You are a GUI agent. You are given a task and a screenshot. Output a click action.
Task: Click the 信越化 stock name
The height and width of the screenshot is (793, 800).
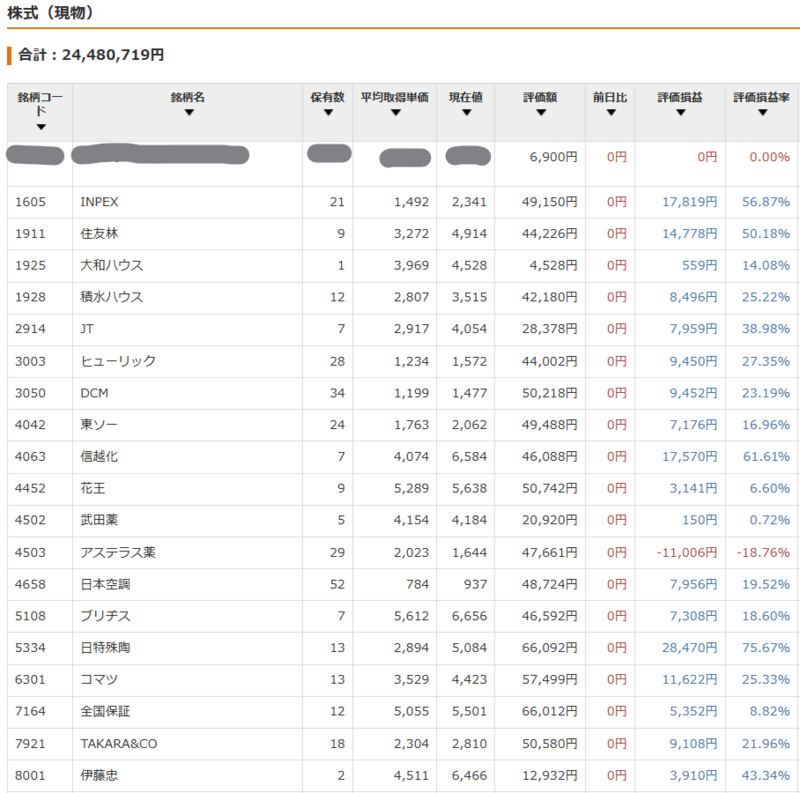click(99, 456)
